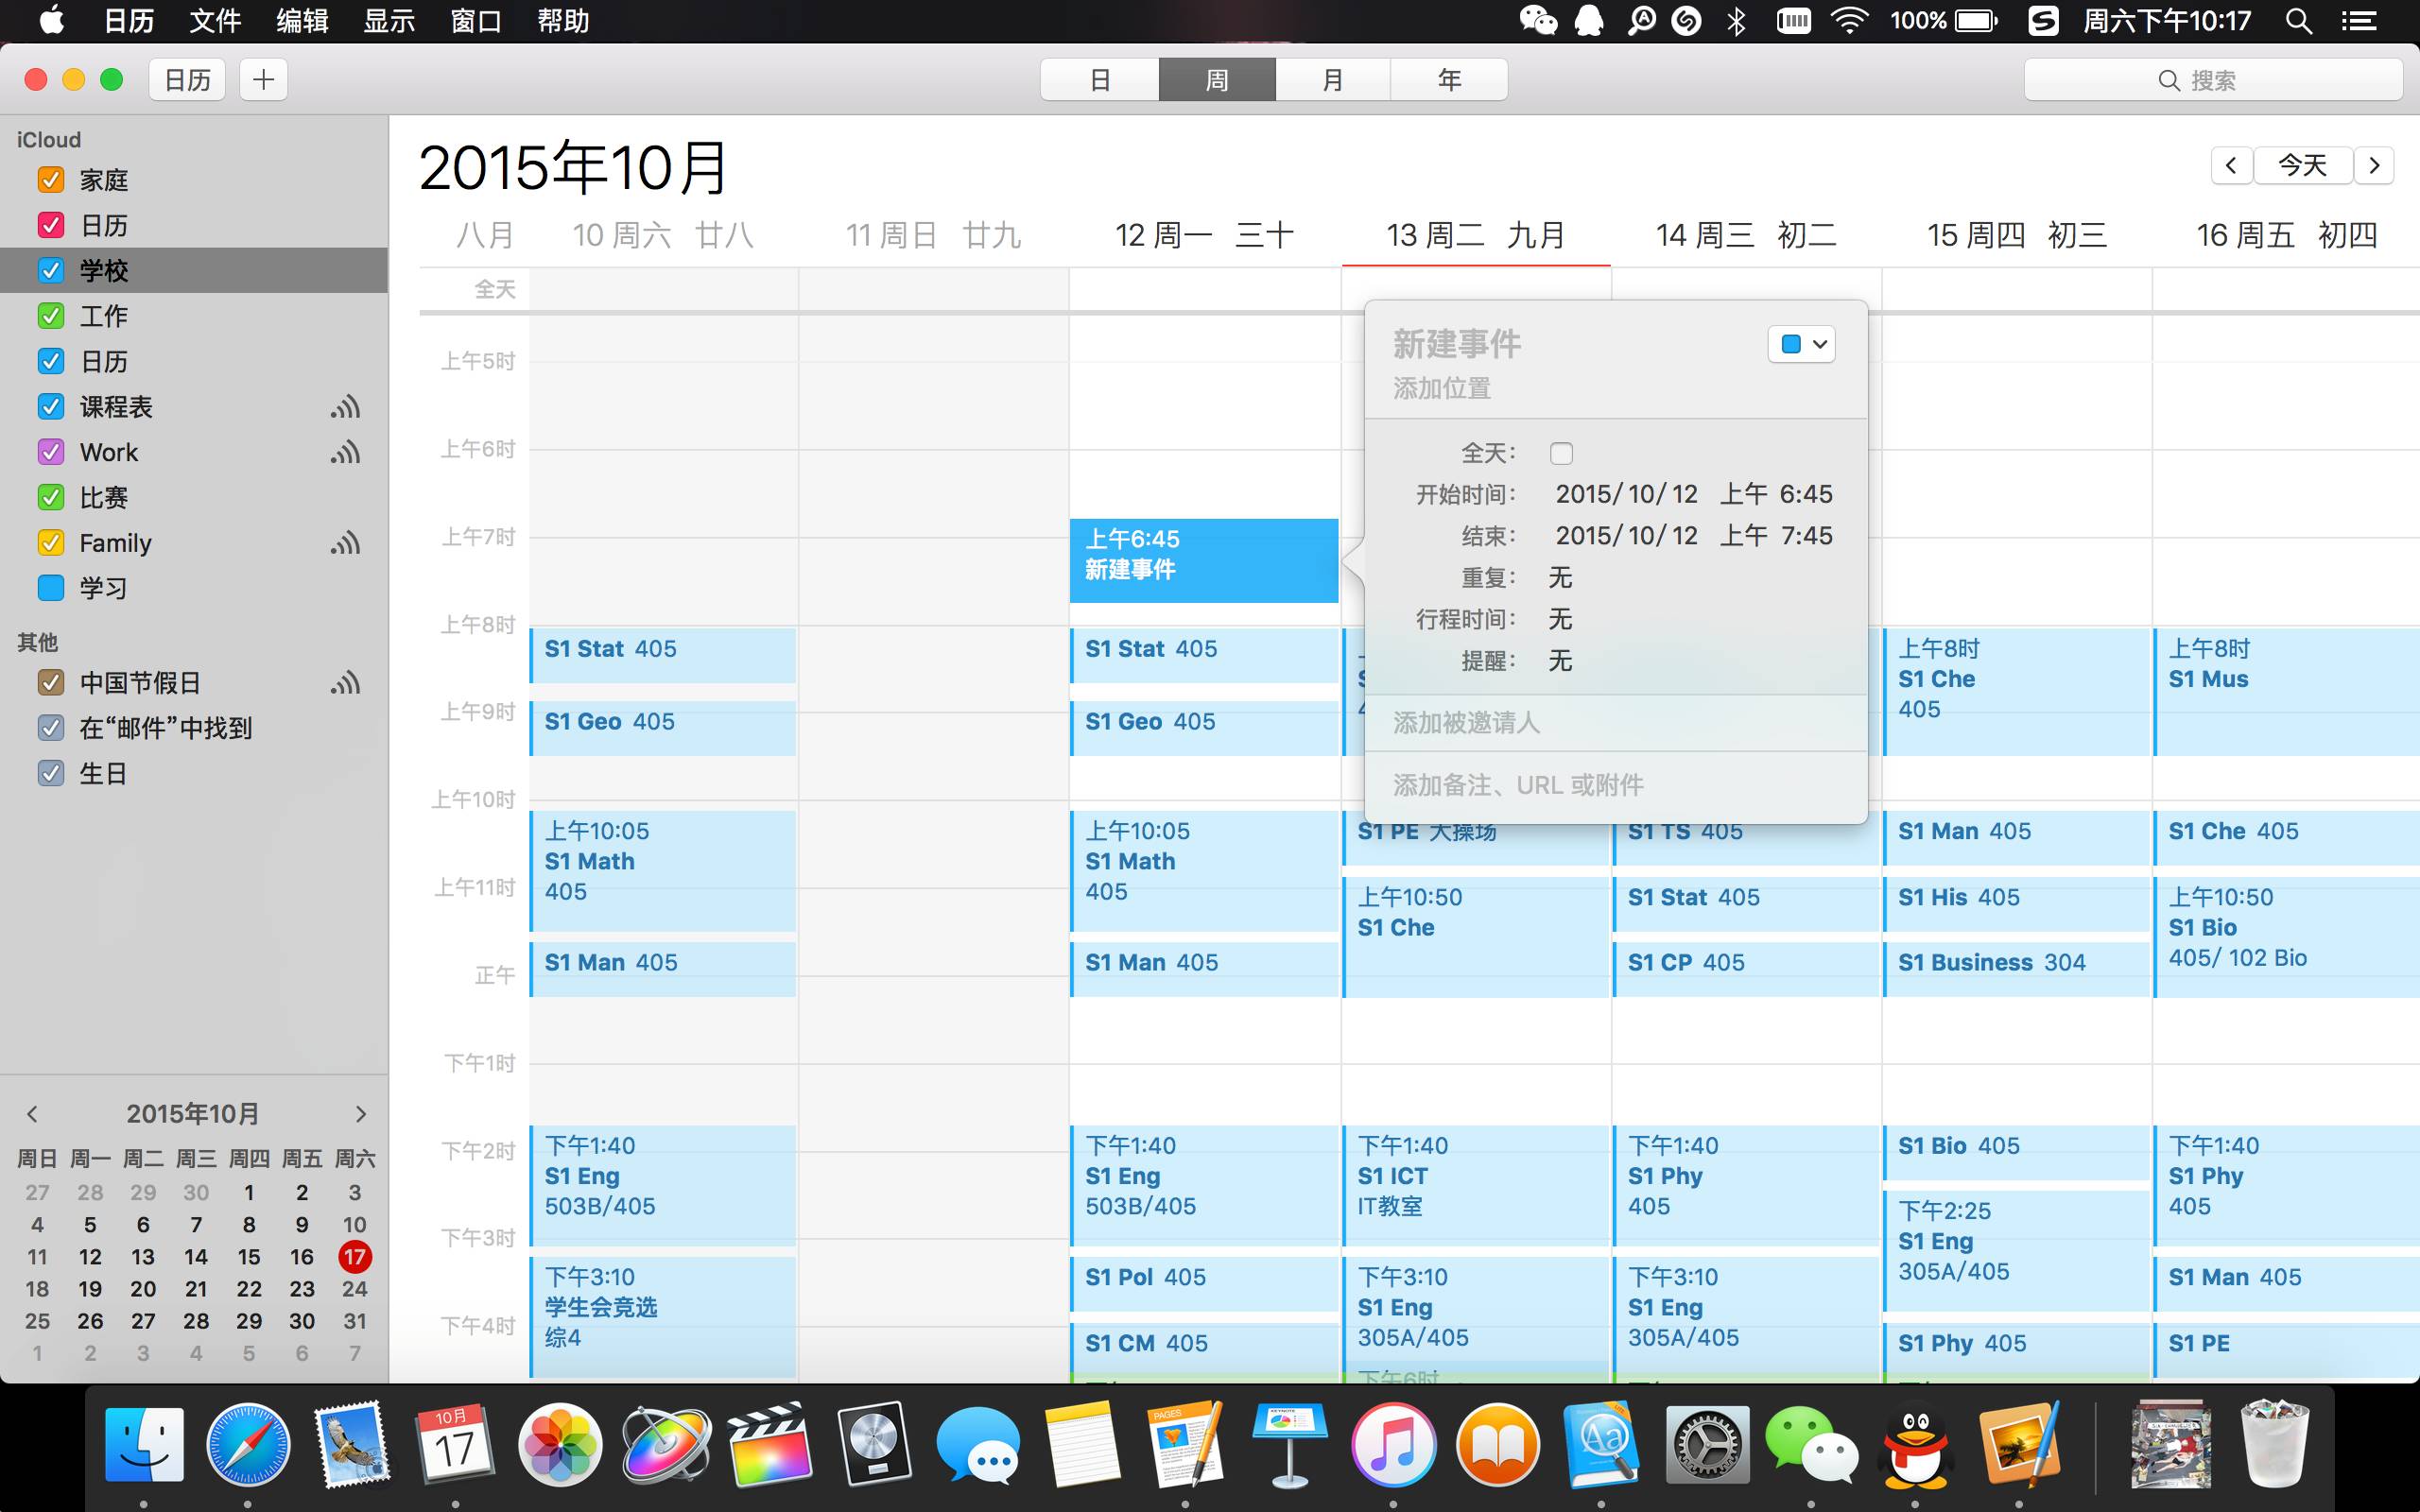Image resolution: width=2420 pixels, height=1512 pixels.
Task: Click the 今天 today button
Action: coord(2302,165)
